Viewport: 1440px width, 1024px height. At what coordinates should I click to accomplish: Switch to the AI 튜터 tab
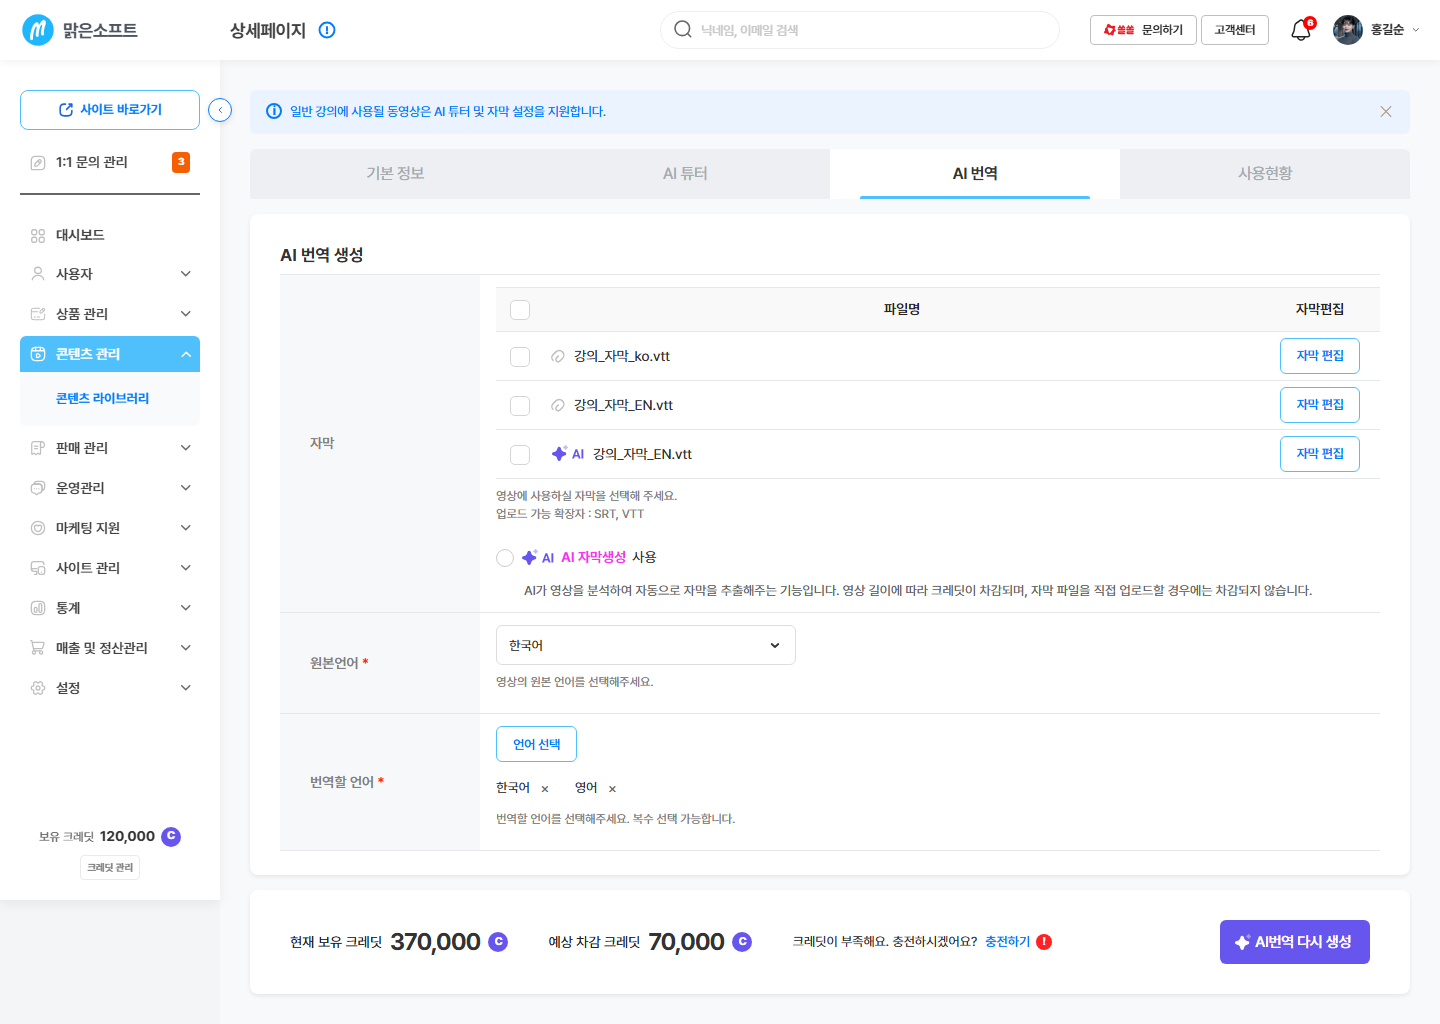pos(685,174)
